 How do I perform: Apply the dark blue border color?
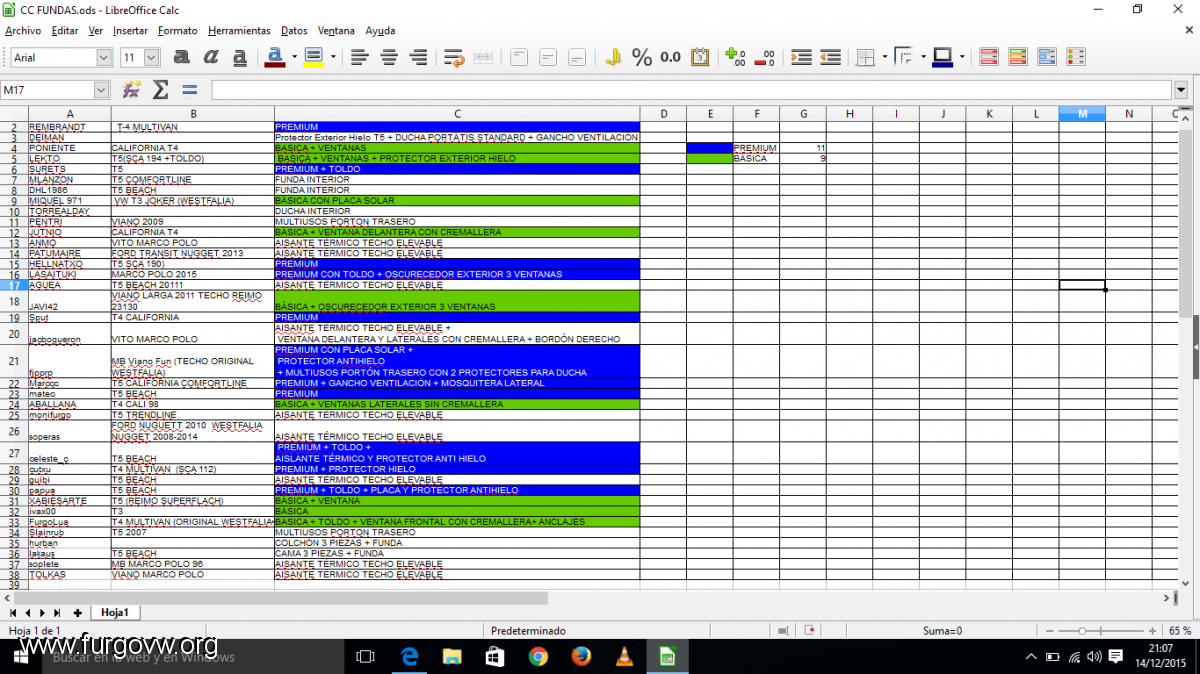coord(941,57)
